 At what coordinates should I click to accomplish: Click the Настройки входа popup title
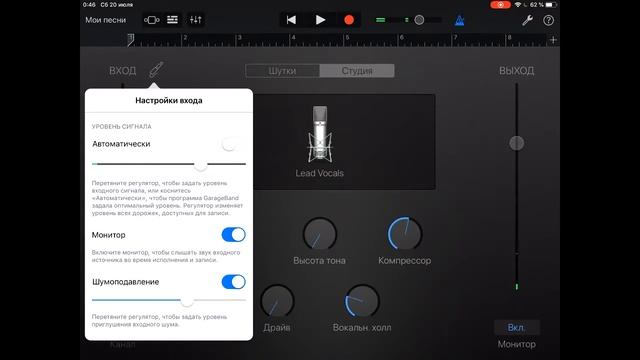point(169,100)
